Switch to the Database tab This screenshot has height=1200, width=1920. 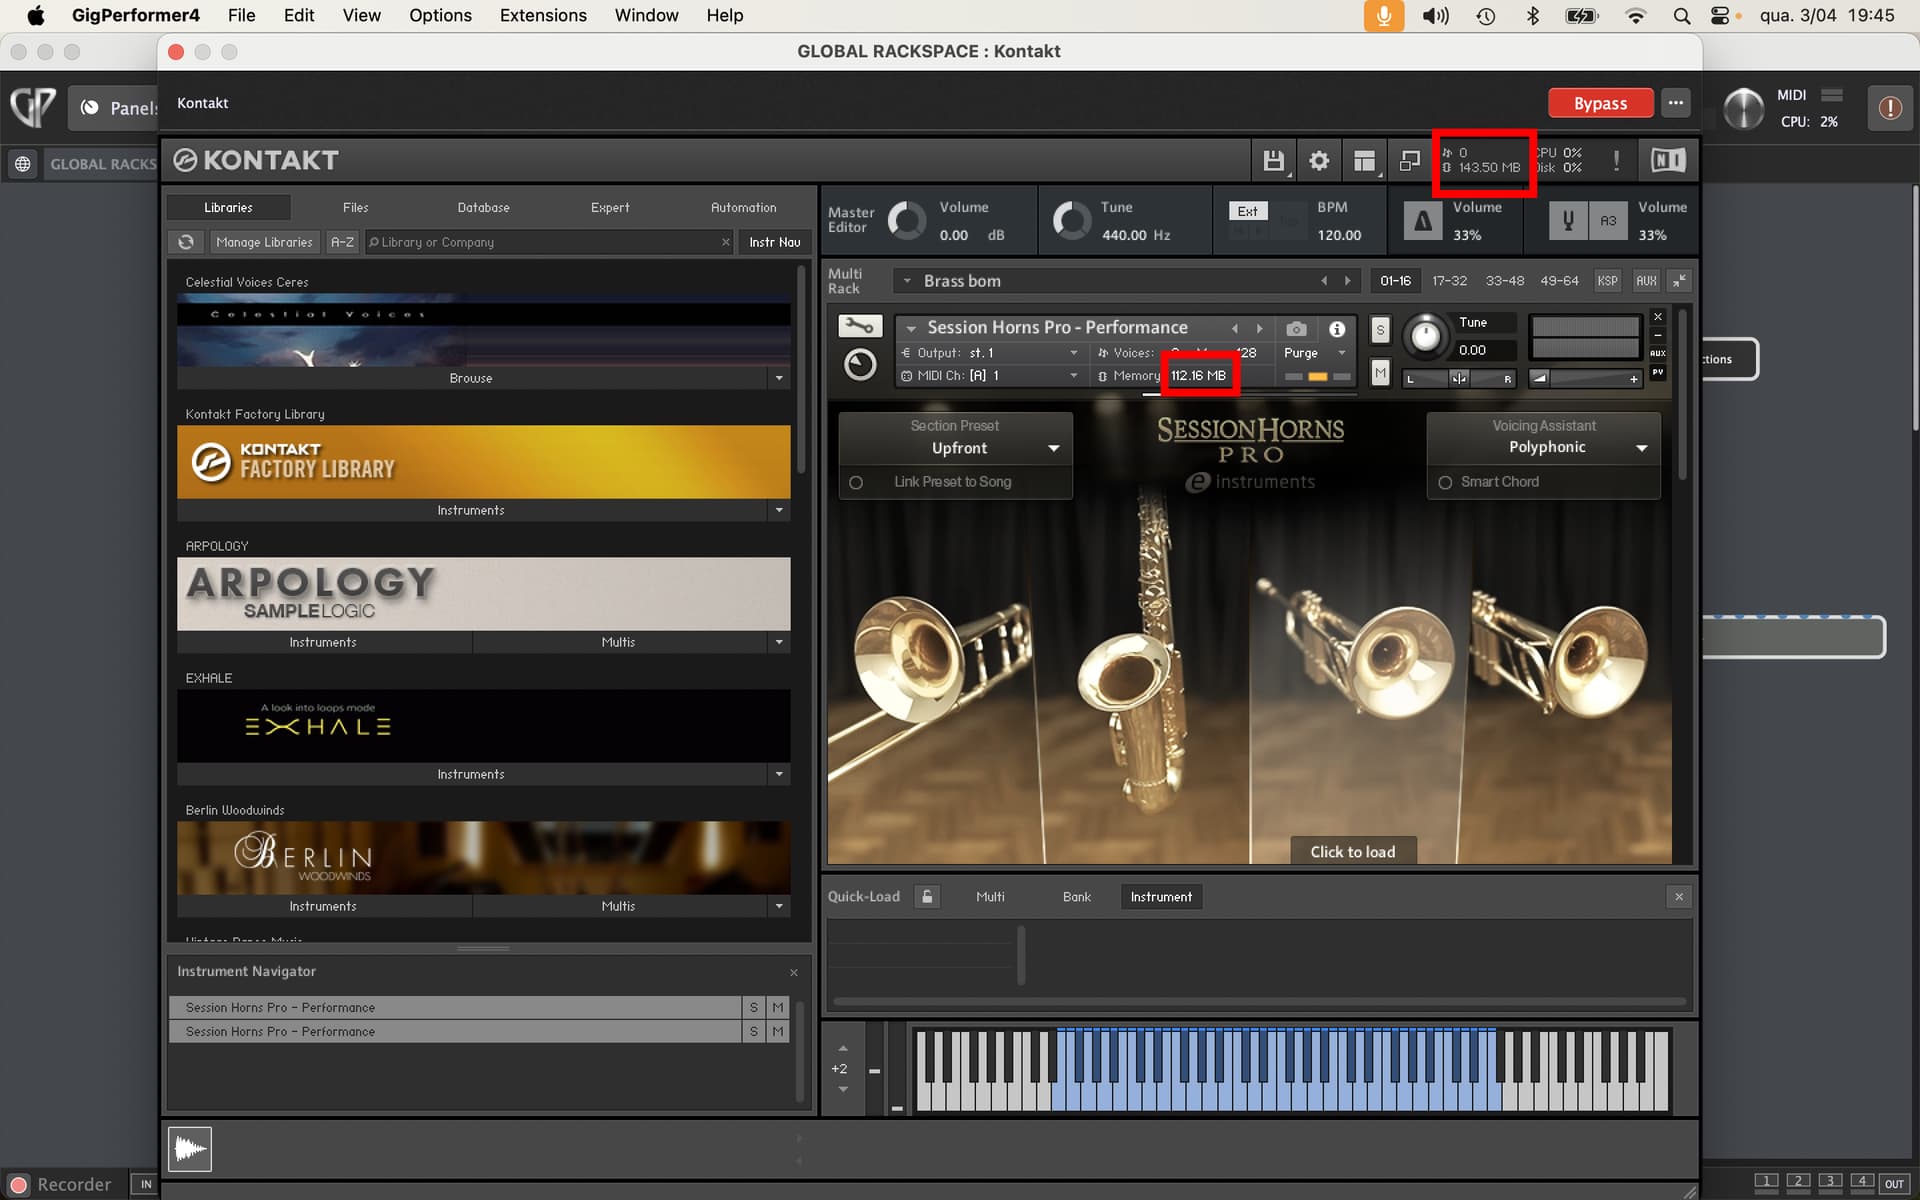coord(483,208)
